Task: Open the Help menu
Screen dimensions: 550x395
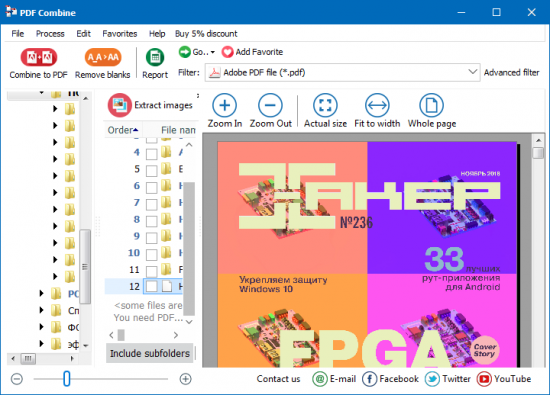Action: pyautogui.click(x=157, y=34)
